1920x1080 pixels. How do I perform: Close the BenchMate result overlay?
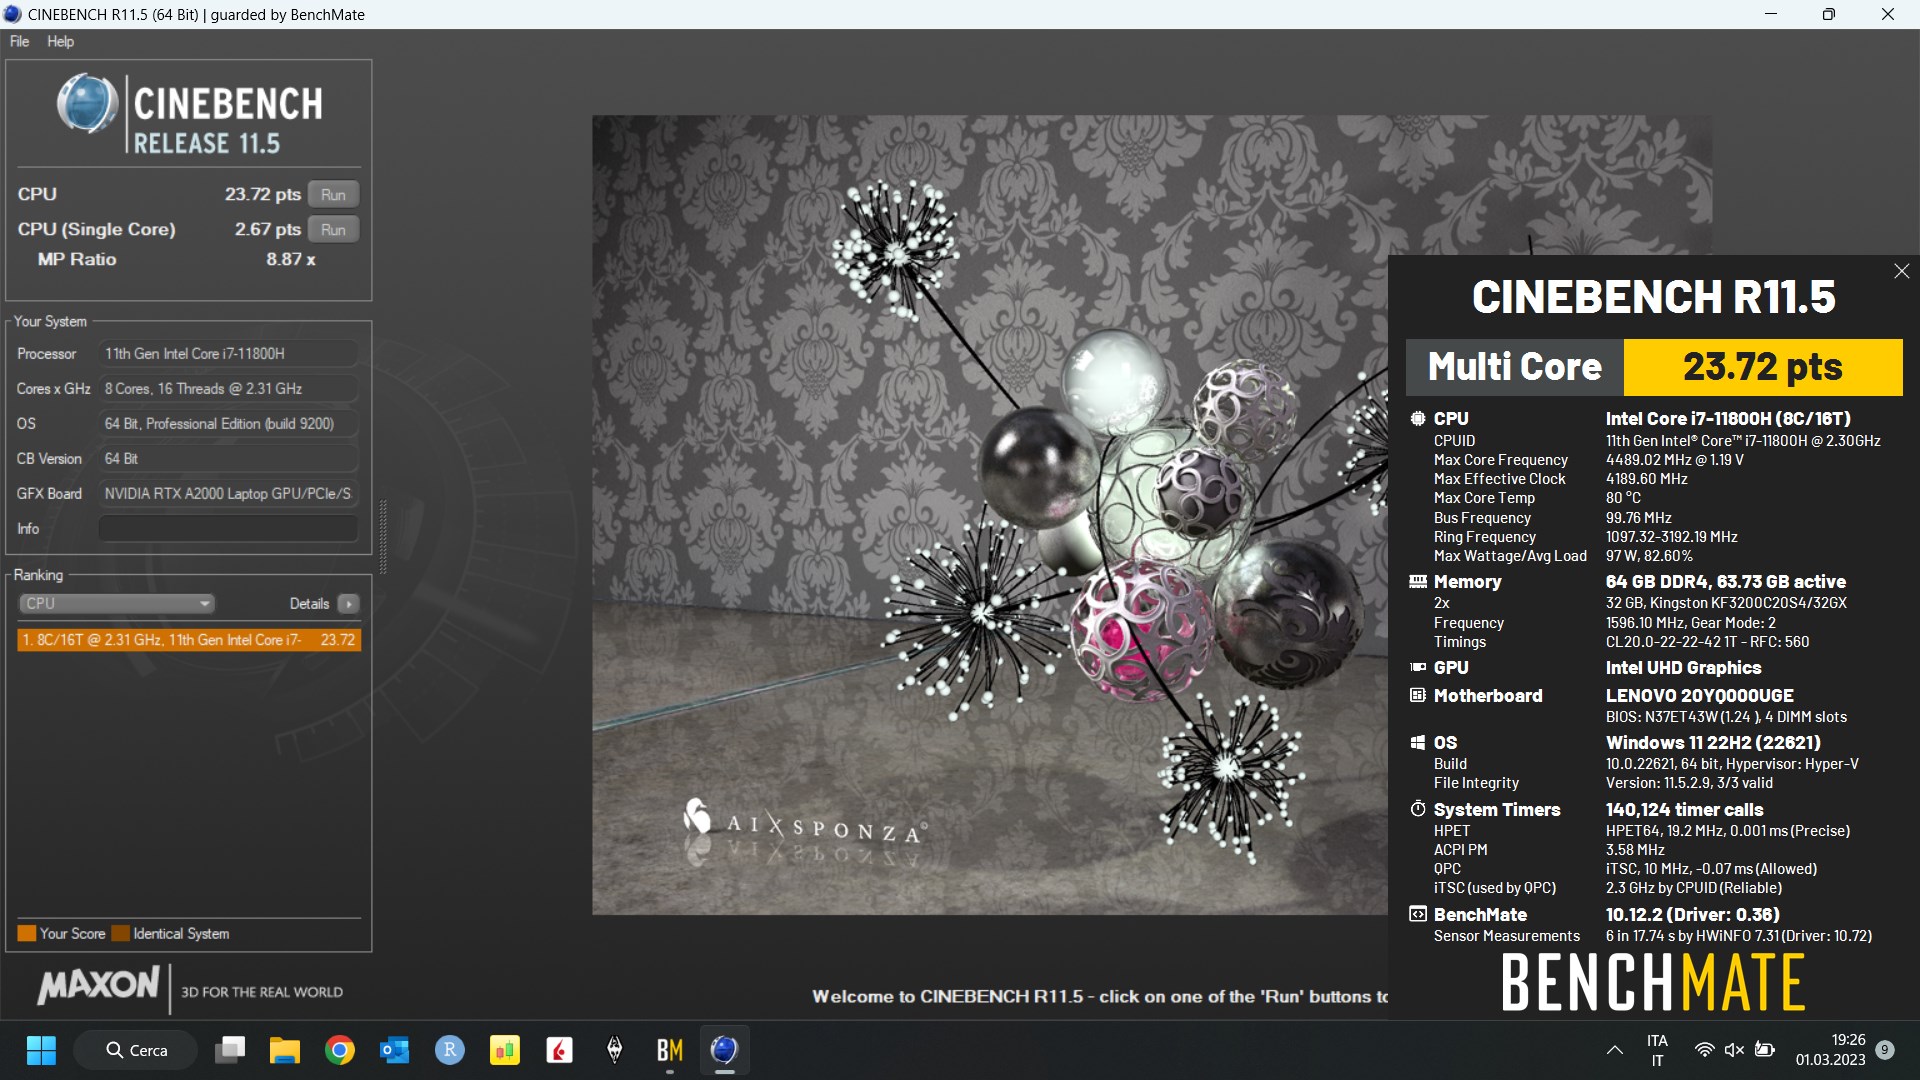coord(1901,271)
